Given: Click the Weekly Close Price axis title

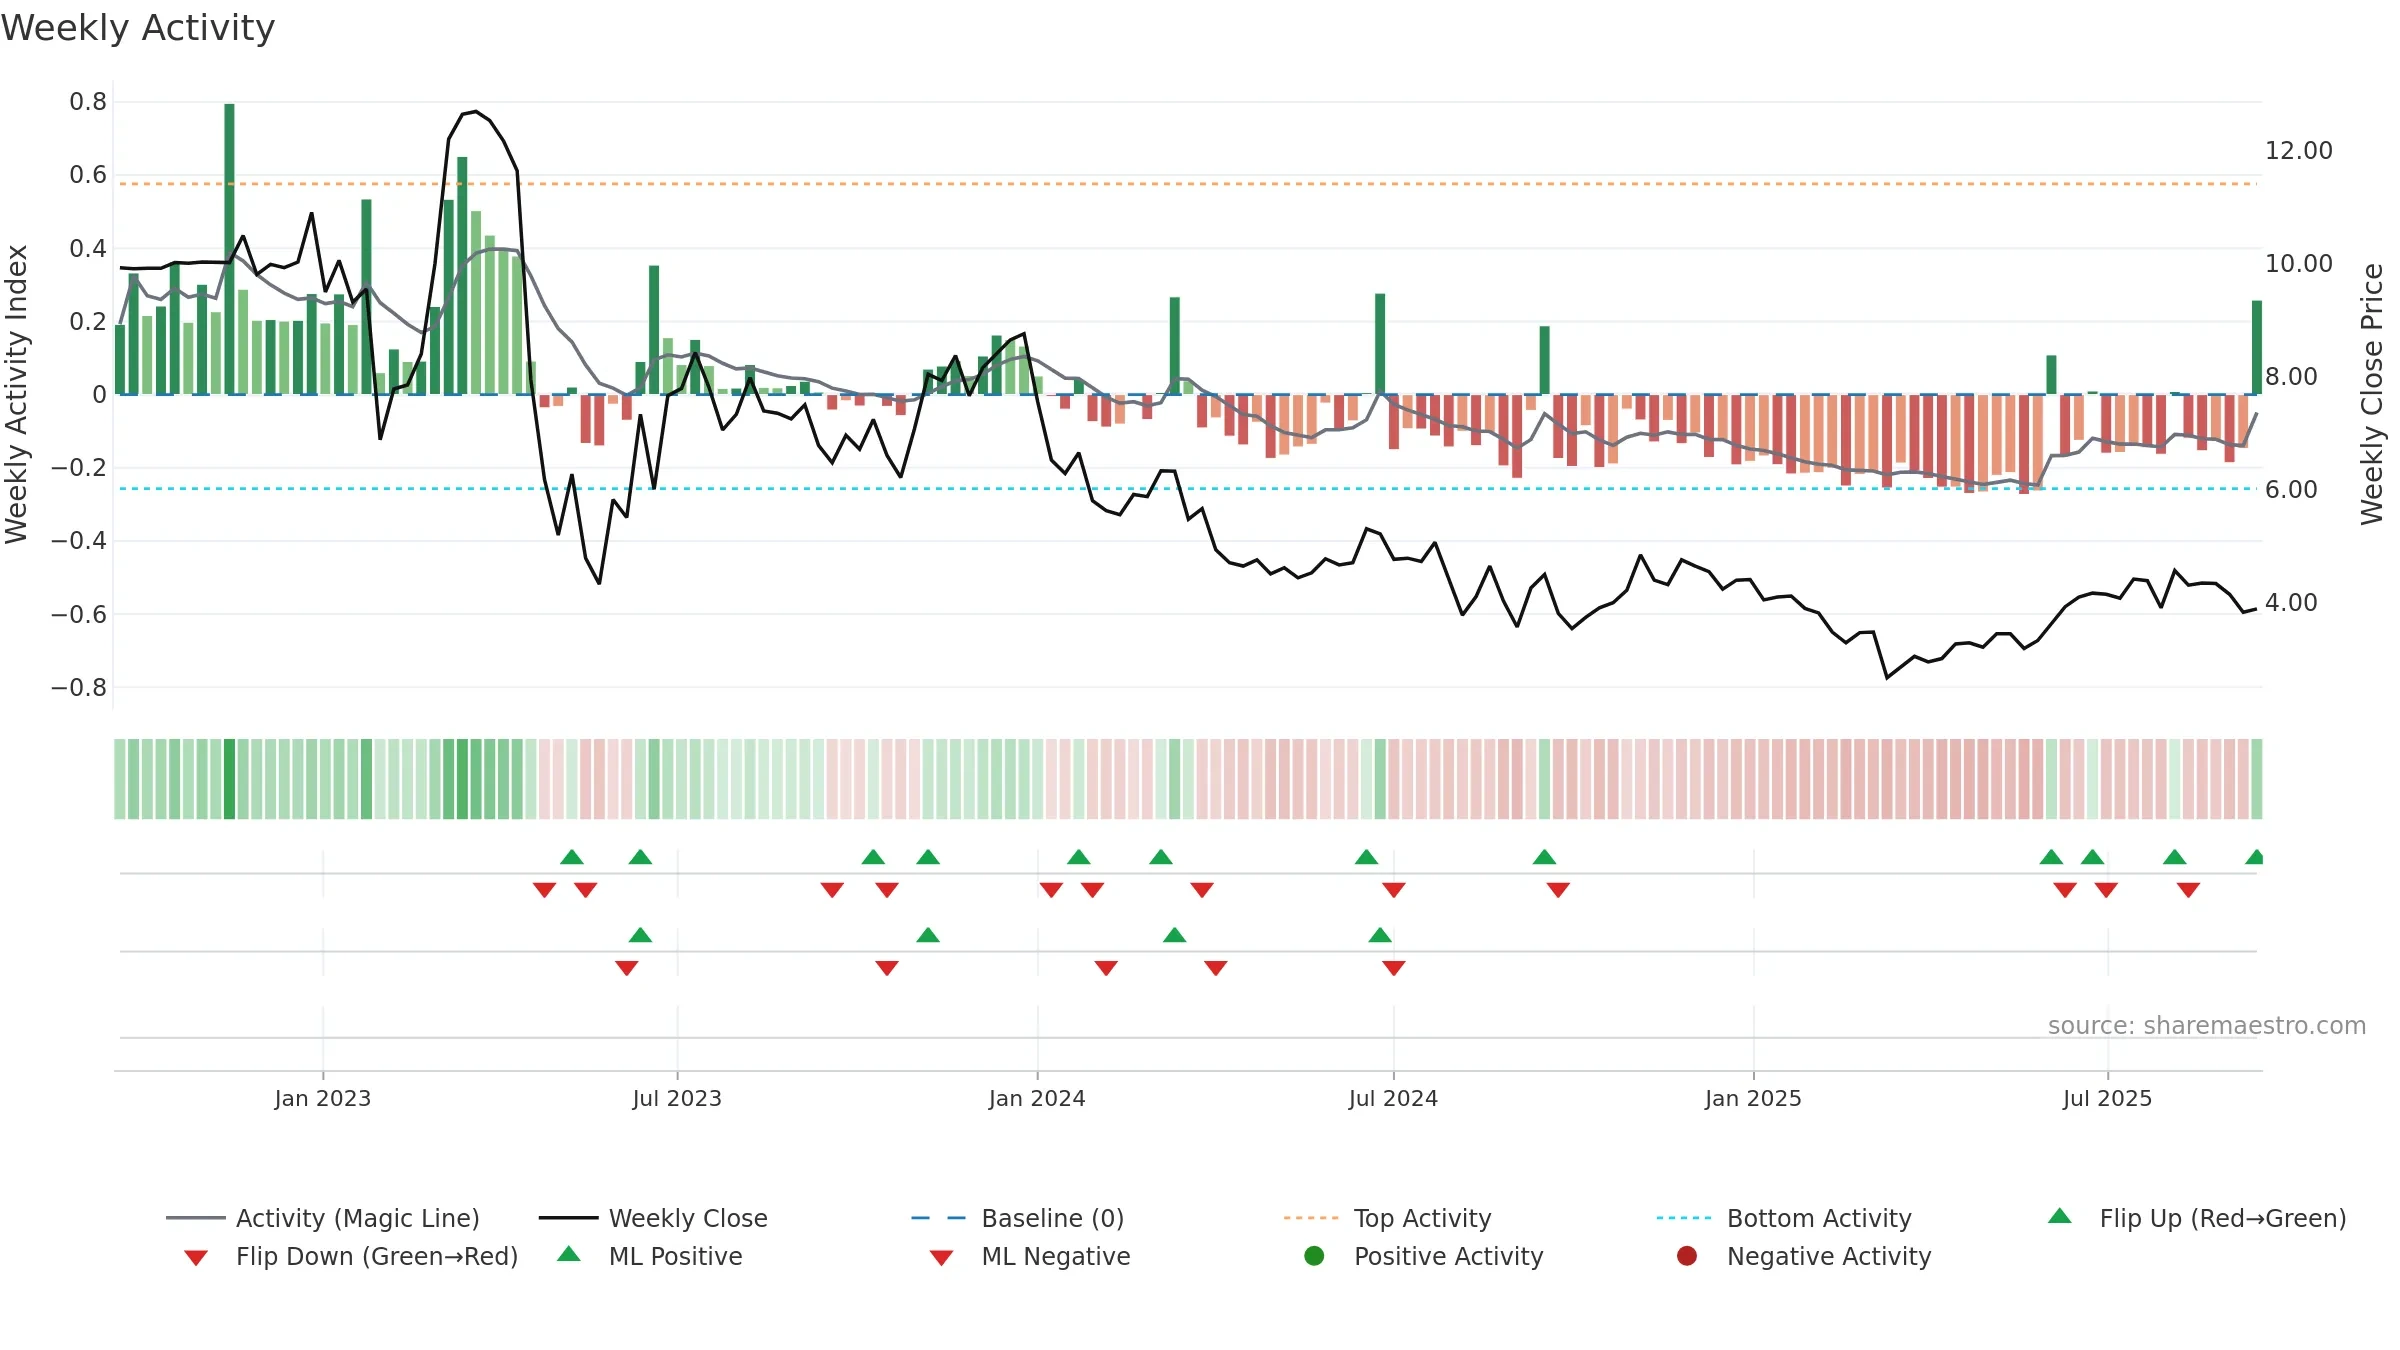Looking at the screenshot, I should pyautogui.click(x=2372, y=394).
